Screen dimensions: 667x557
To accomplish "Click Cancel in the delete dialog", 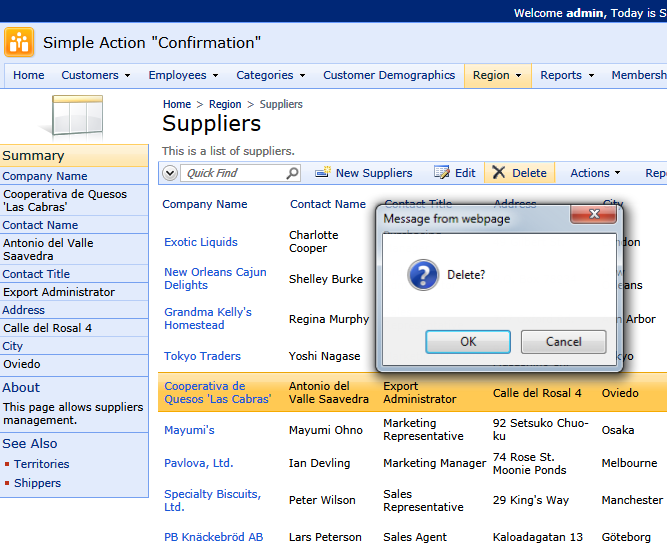I will [564, 342].
